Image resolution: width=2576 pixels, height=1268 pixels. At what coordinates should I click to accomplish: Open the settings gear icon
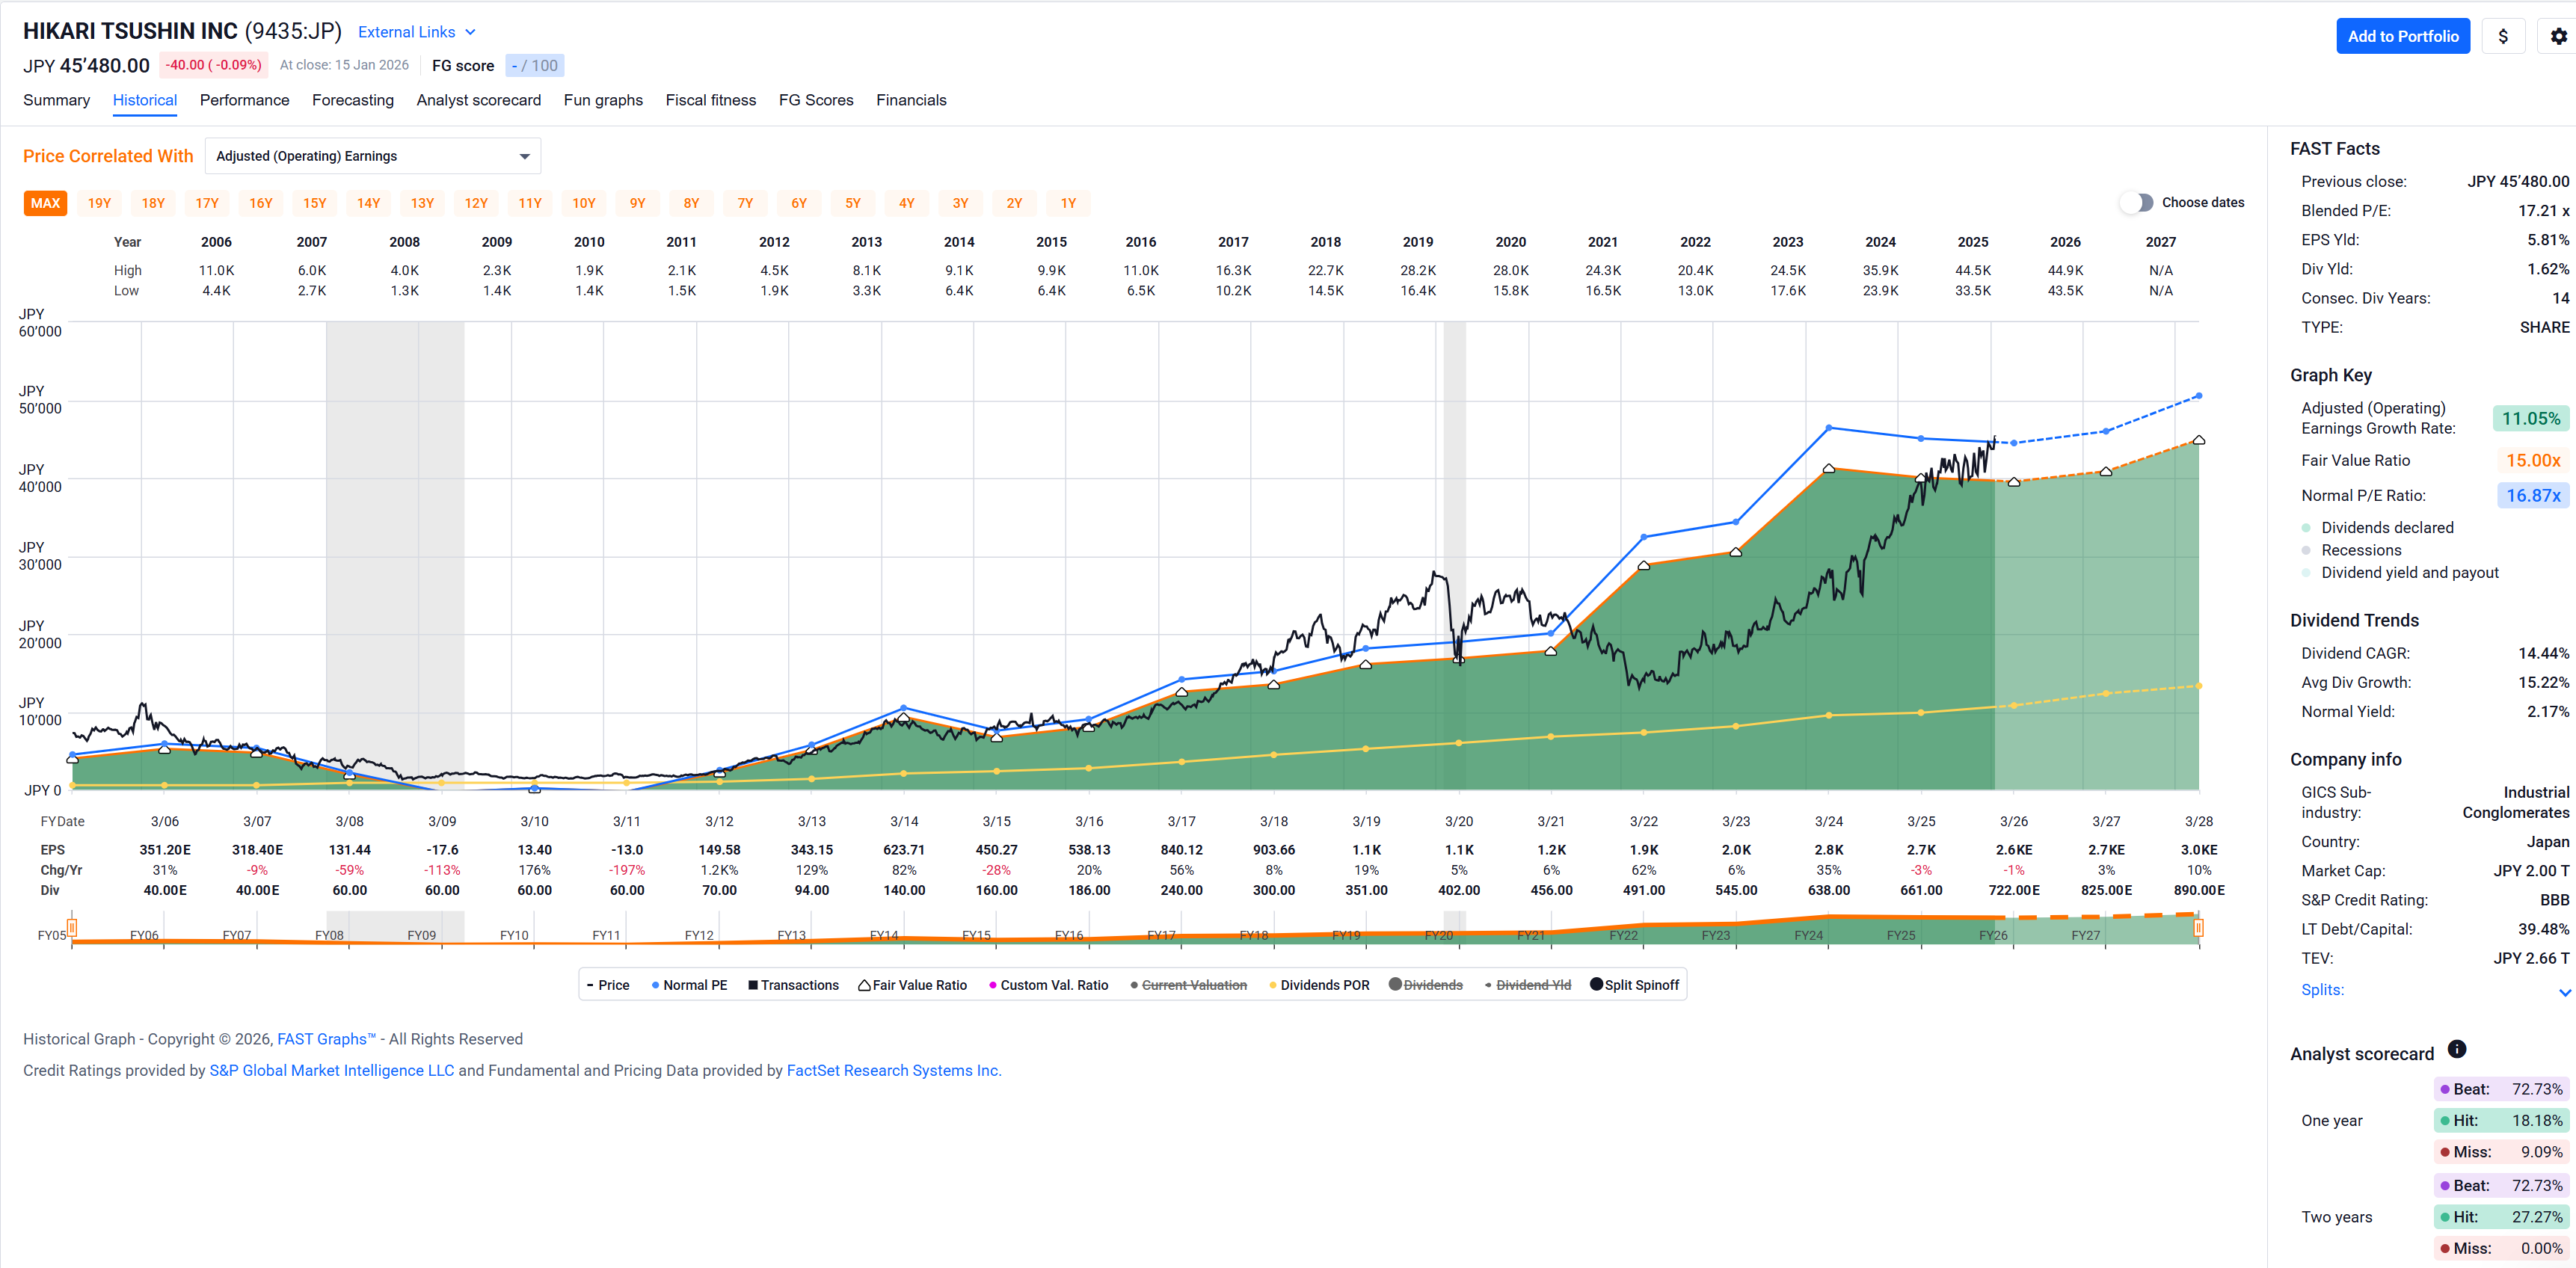2557,37
